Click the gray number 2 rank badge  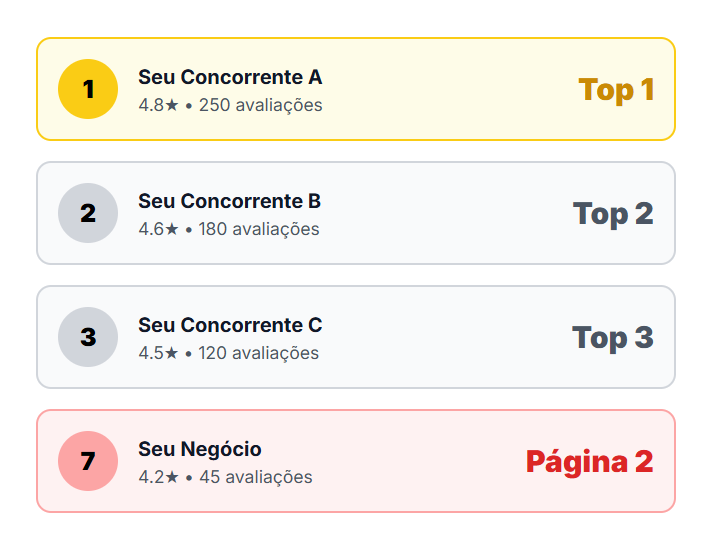click(88, 213)
